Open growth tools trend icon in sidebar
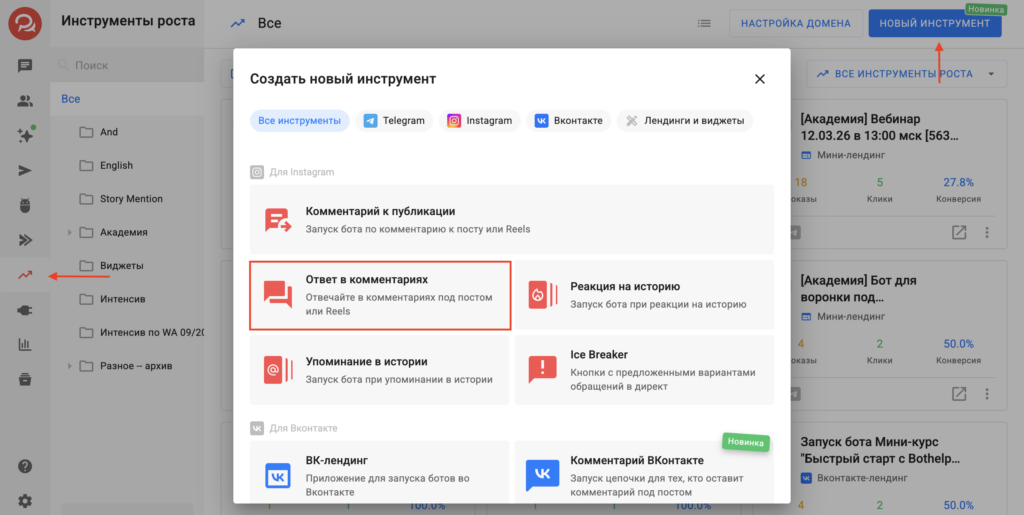Viewport: 1024px width, 515px height. click(x=25, y=275)
